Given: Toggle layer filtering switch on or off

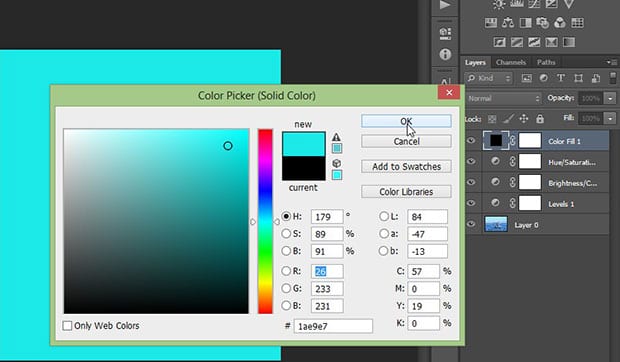Looking at the screenshot, I should click(x=613, y=78).
